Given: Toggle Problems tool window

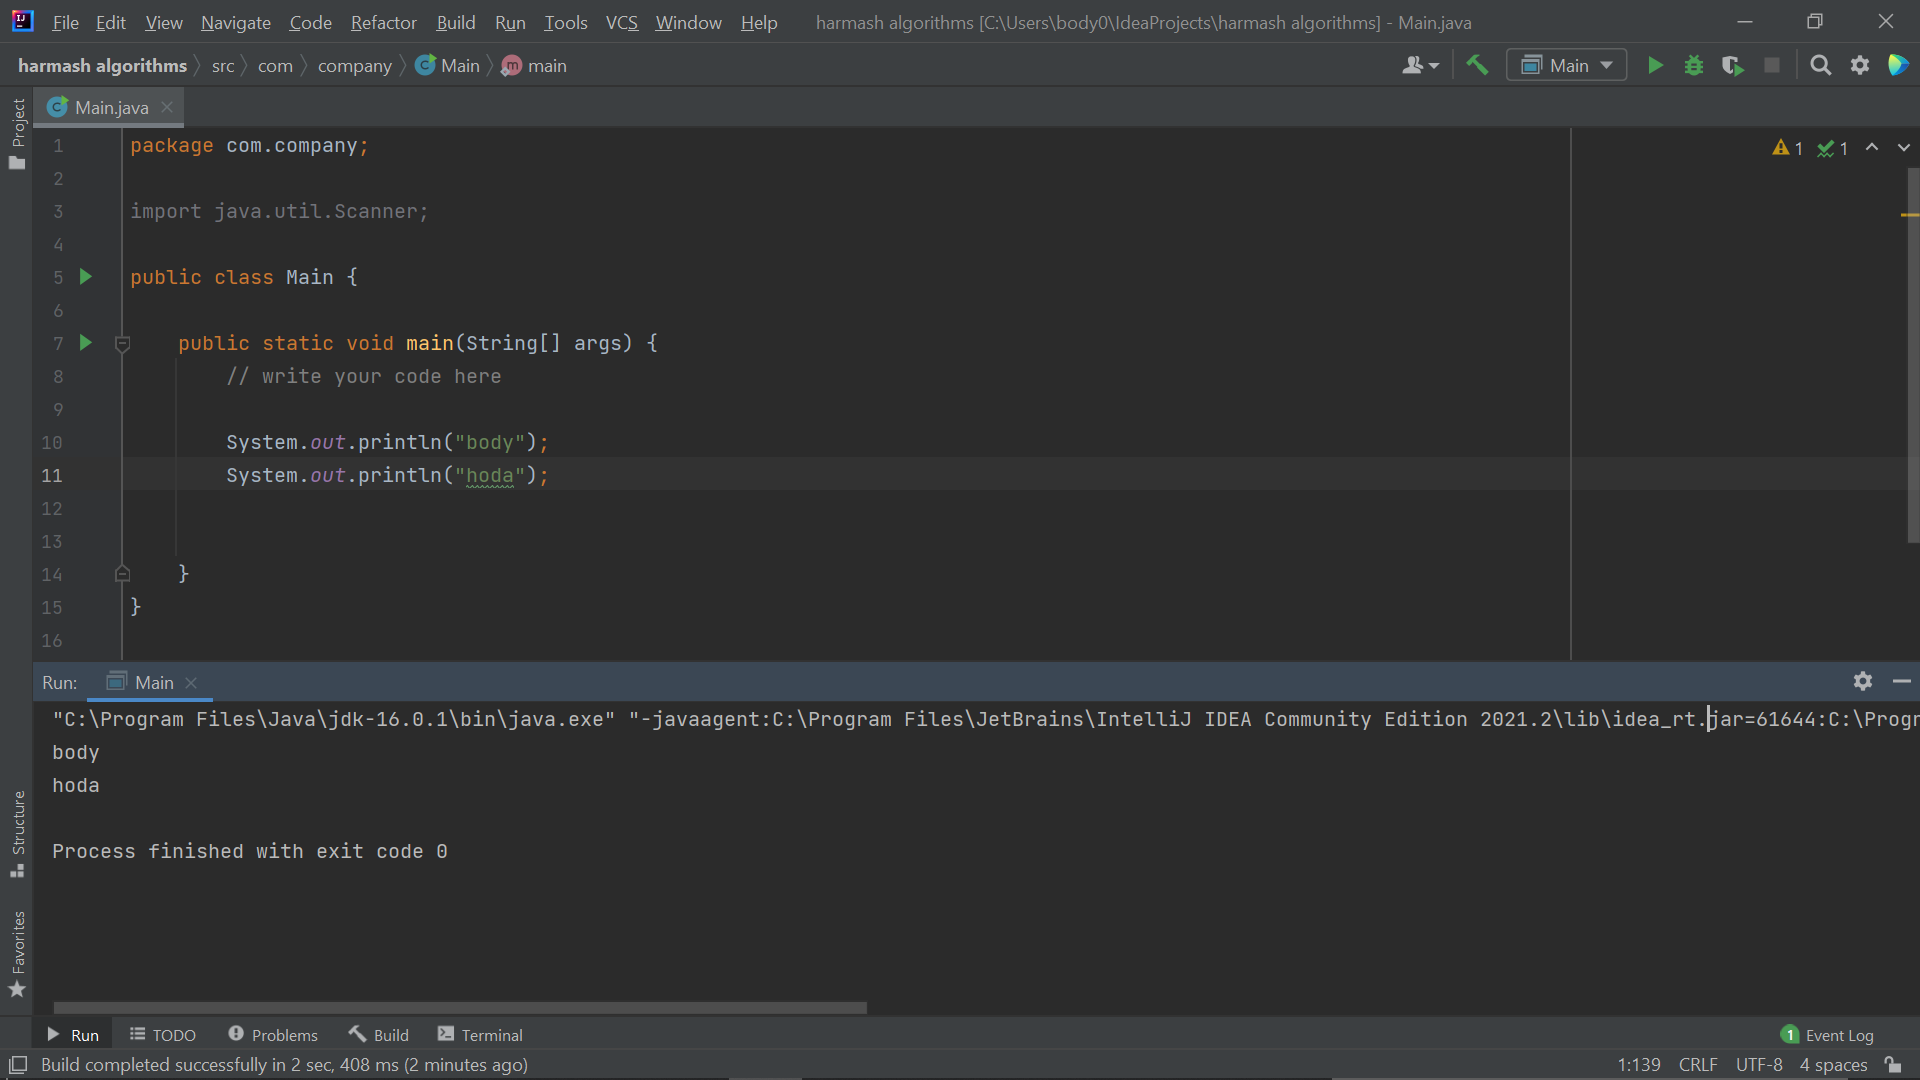Looking at the screenshot, I should click(273, 1035).
